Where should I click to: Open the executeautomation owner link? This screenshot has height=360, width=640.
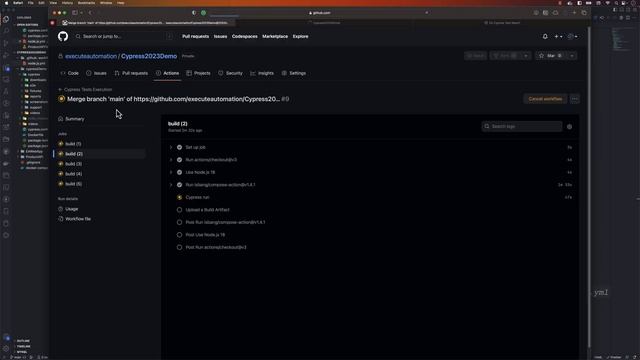(91, 56)
